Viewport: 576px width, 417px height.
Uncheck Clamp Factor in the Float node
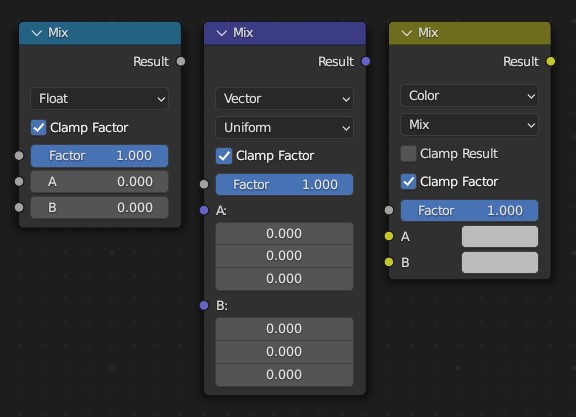tap(39, 127)
